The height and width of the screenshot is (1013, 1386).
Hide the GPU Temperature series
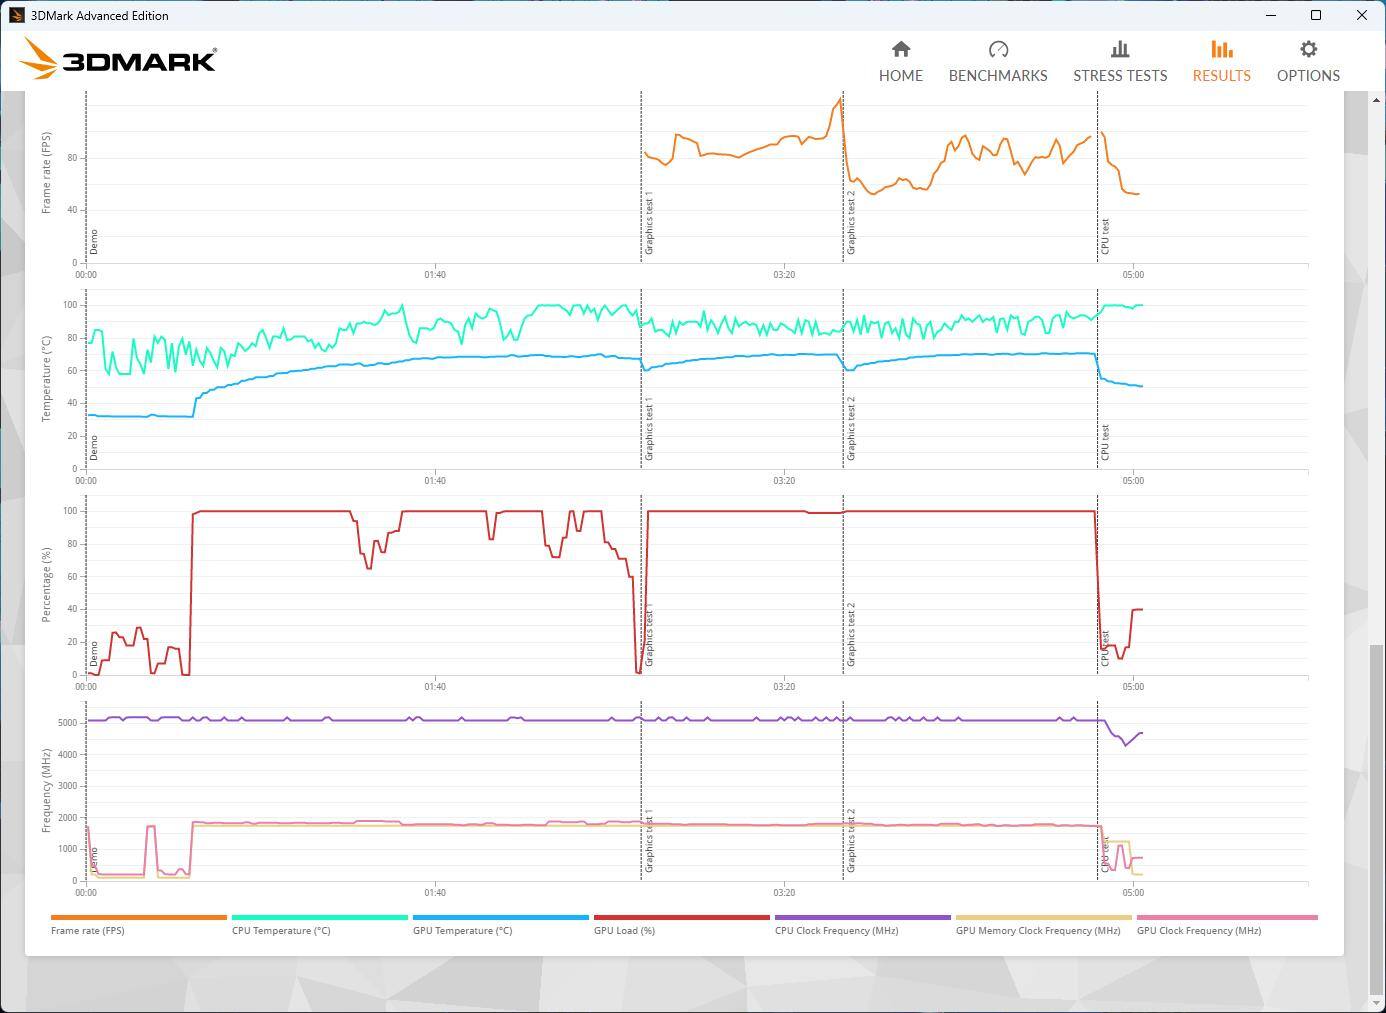click(x=462, y=930)
